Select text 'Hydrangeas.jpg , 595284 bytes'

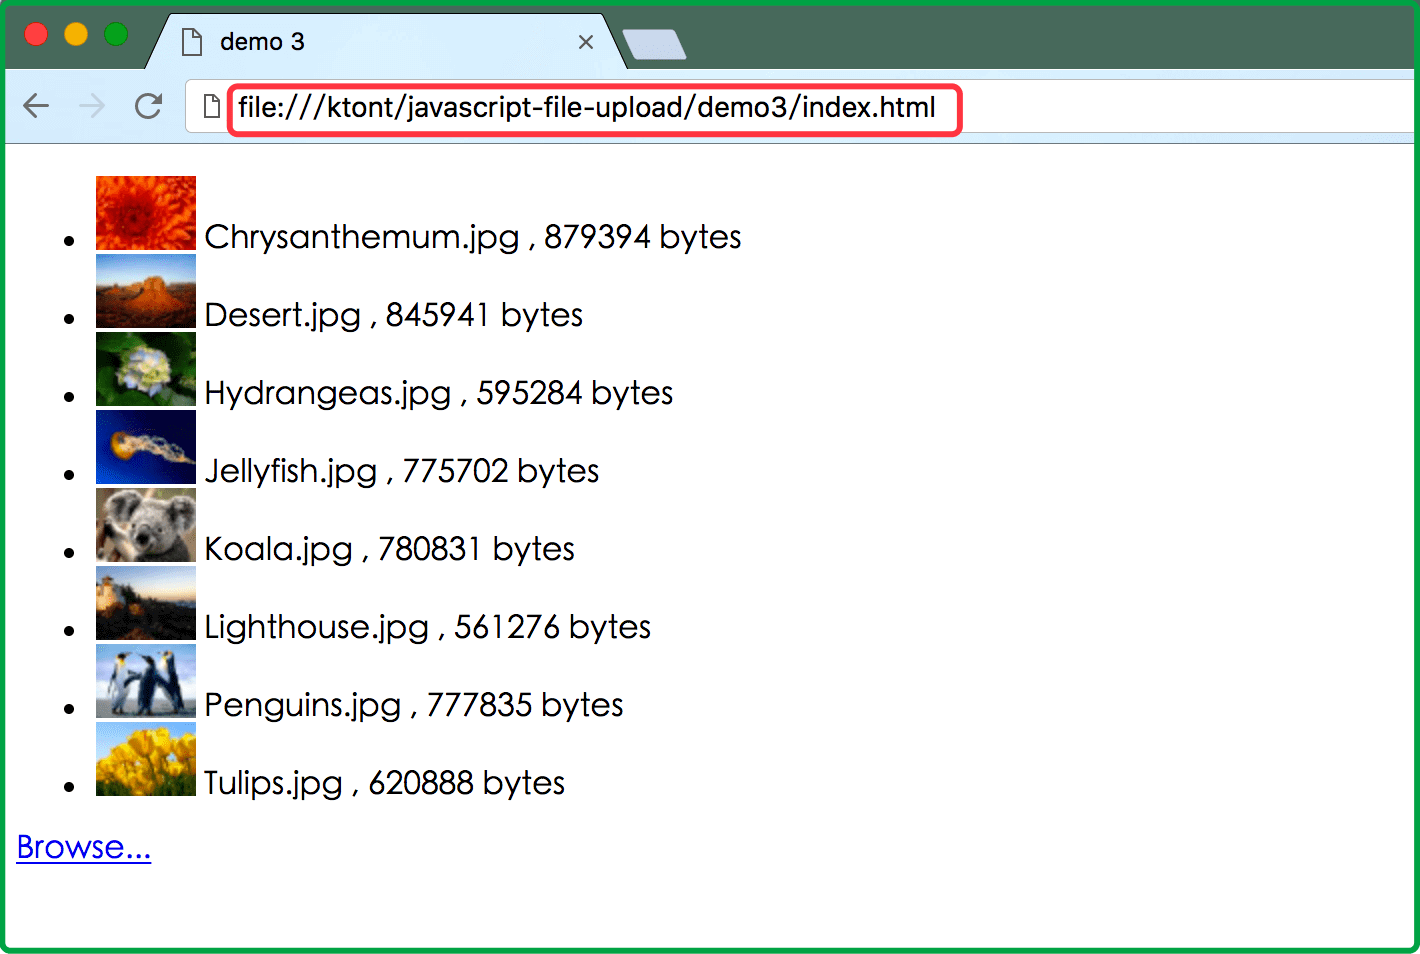[x=439, y=393]
